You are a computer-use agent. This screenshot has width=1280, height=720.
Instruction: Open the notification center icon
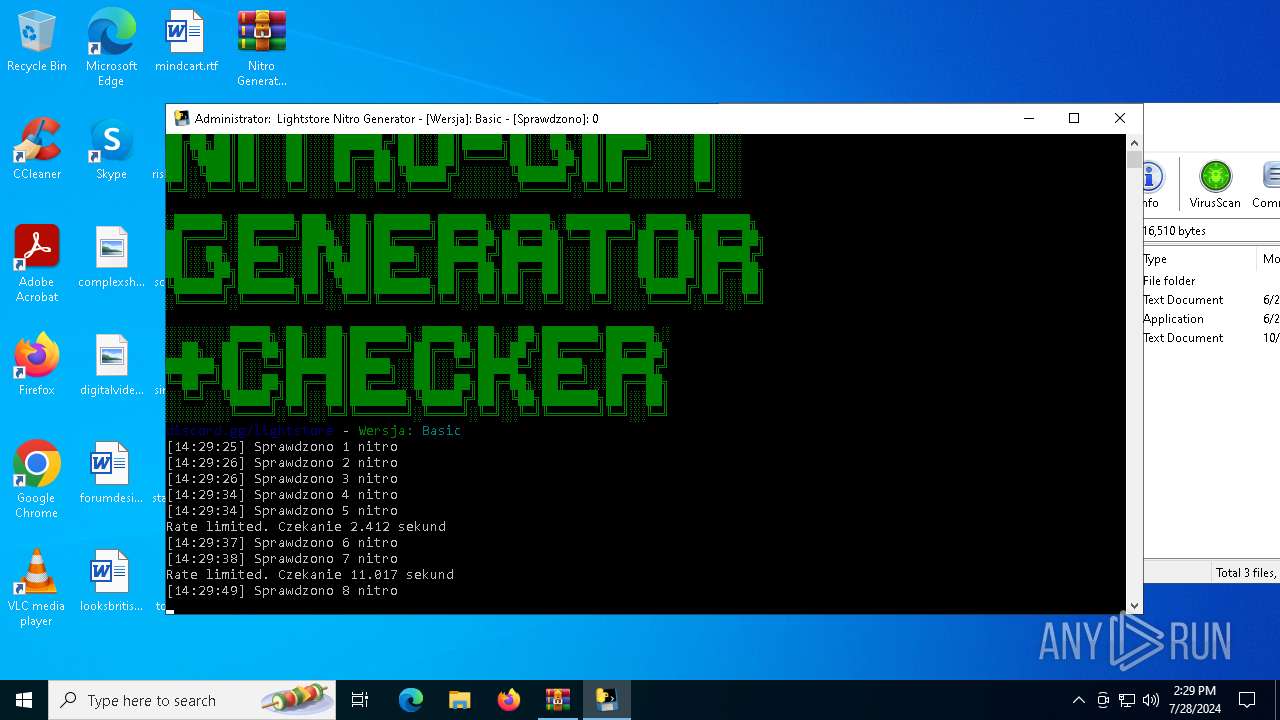coord(1247,700)
